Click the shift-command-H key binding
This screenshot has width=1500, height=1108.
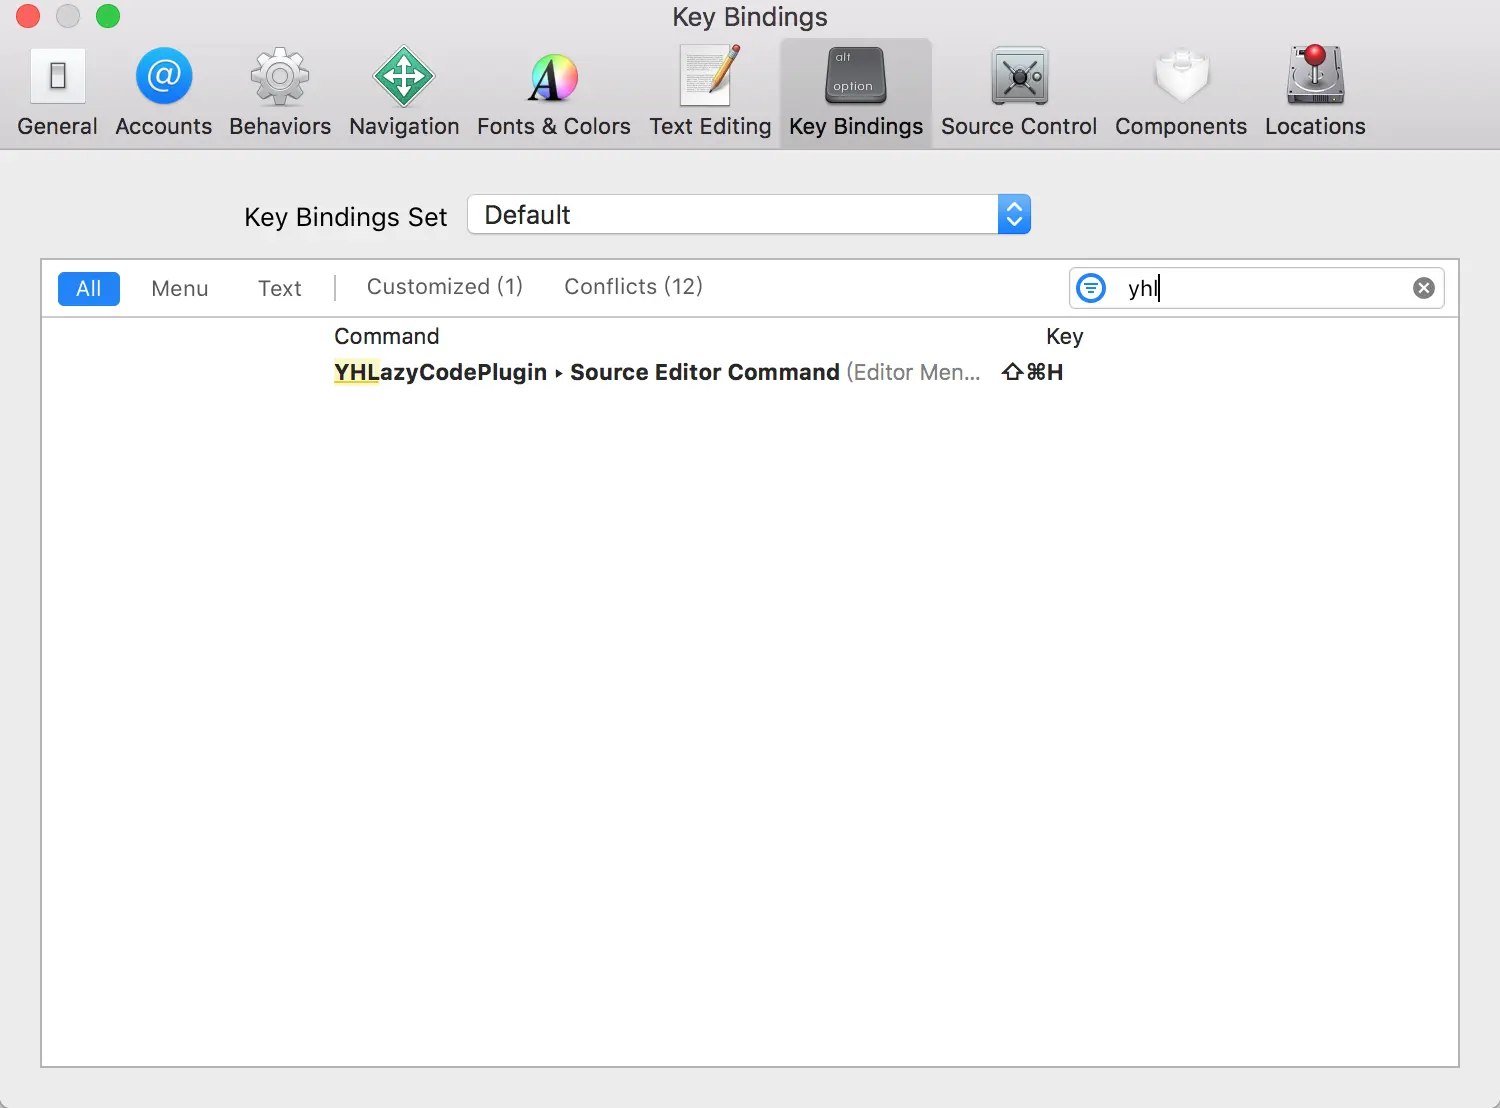pos(1032,372)
